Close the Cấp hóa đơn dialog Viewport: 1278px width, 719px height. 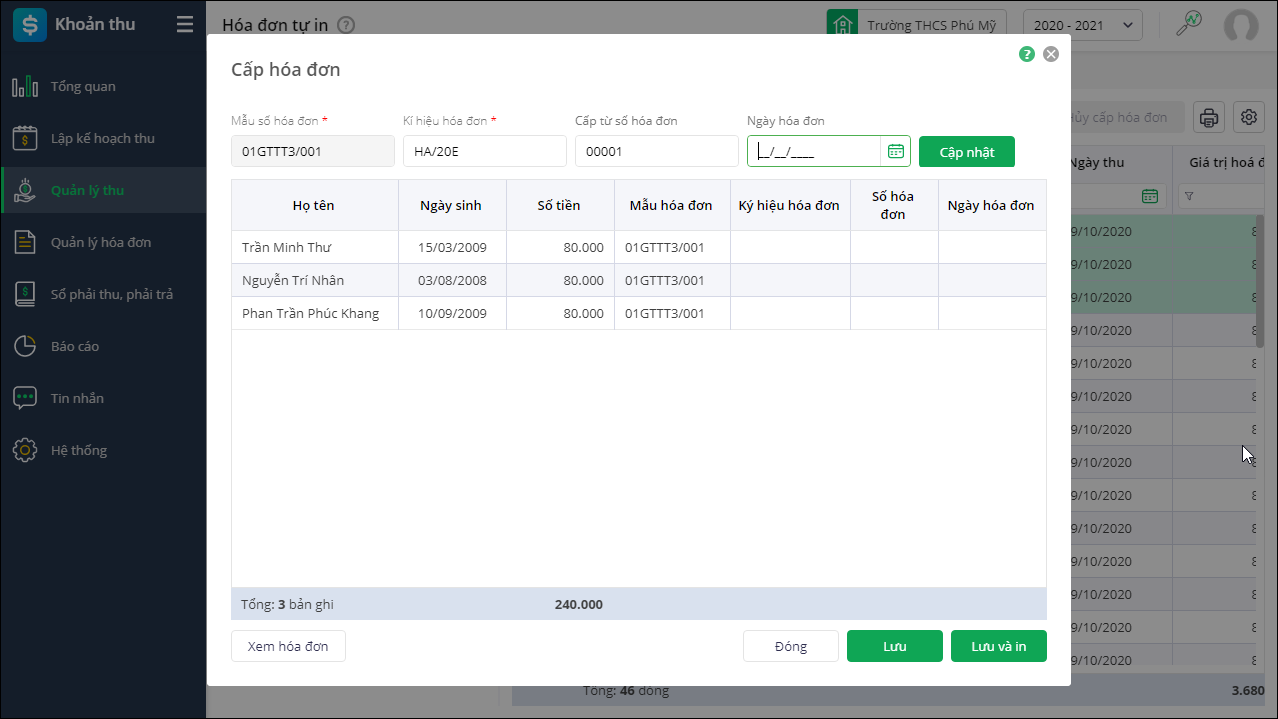coord(1051,54)
